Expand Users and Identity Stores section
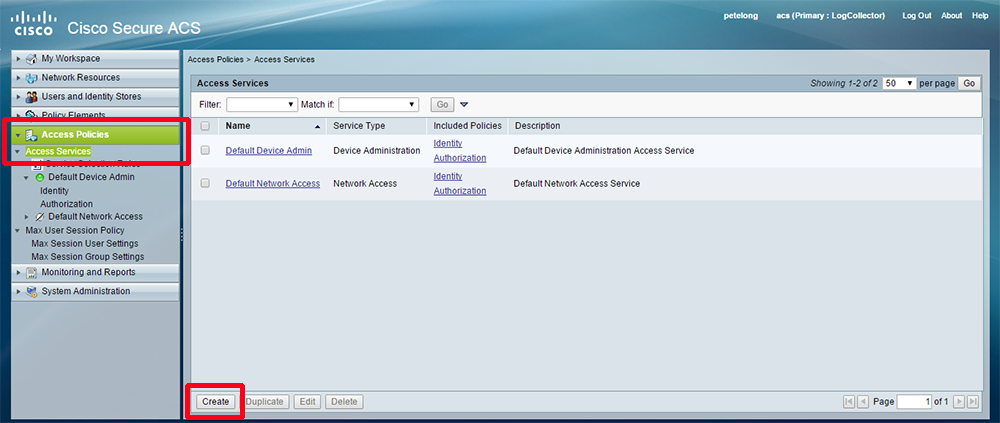1000x423 pixels. pyautogui.click(x=19, y=97)
